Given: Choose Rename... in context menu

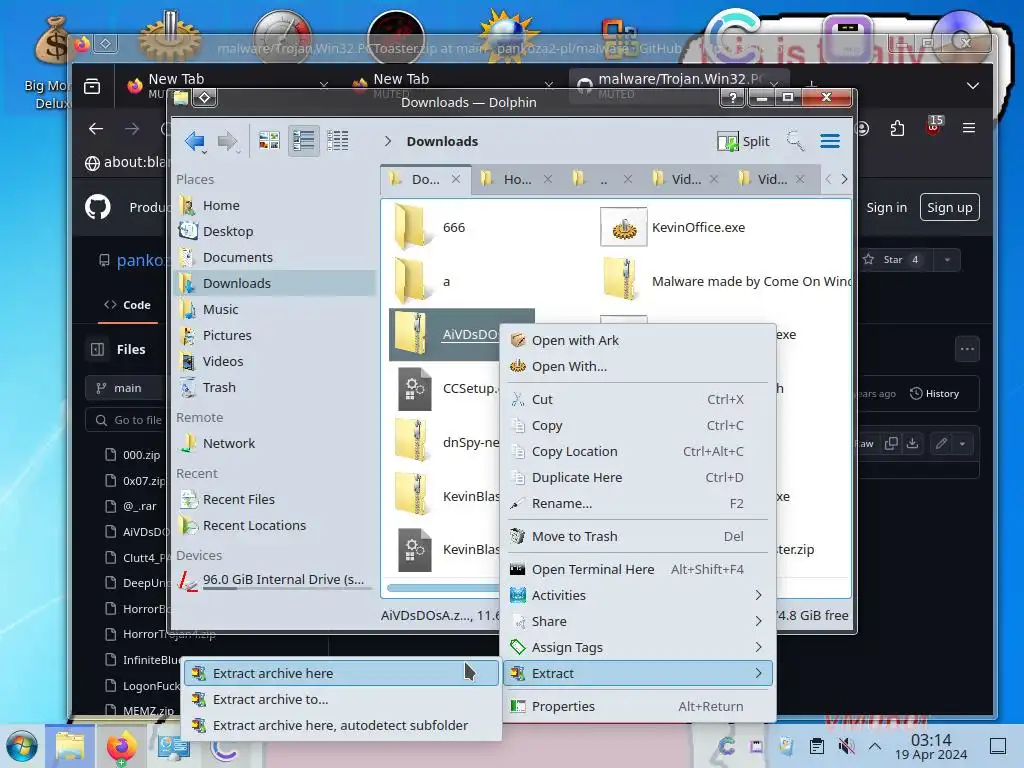Looking at the screenshot, I should (x=638, y=504).
